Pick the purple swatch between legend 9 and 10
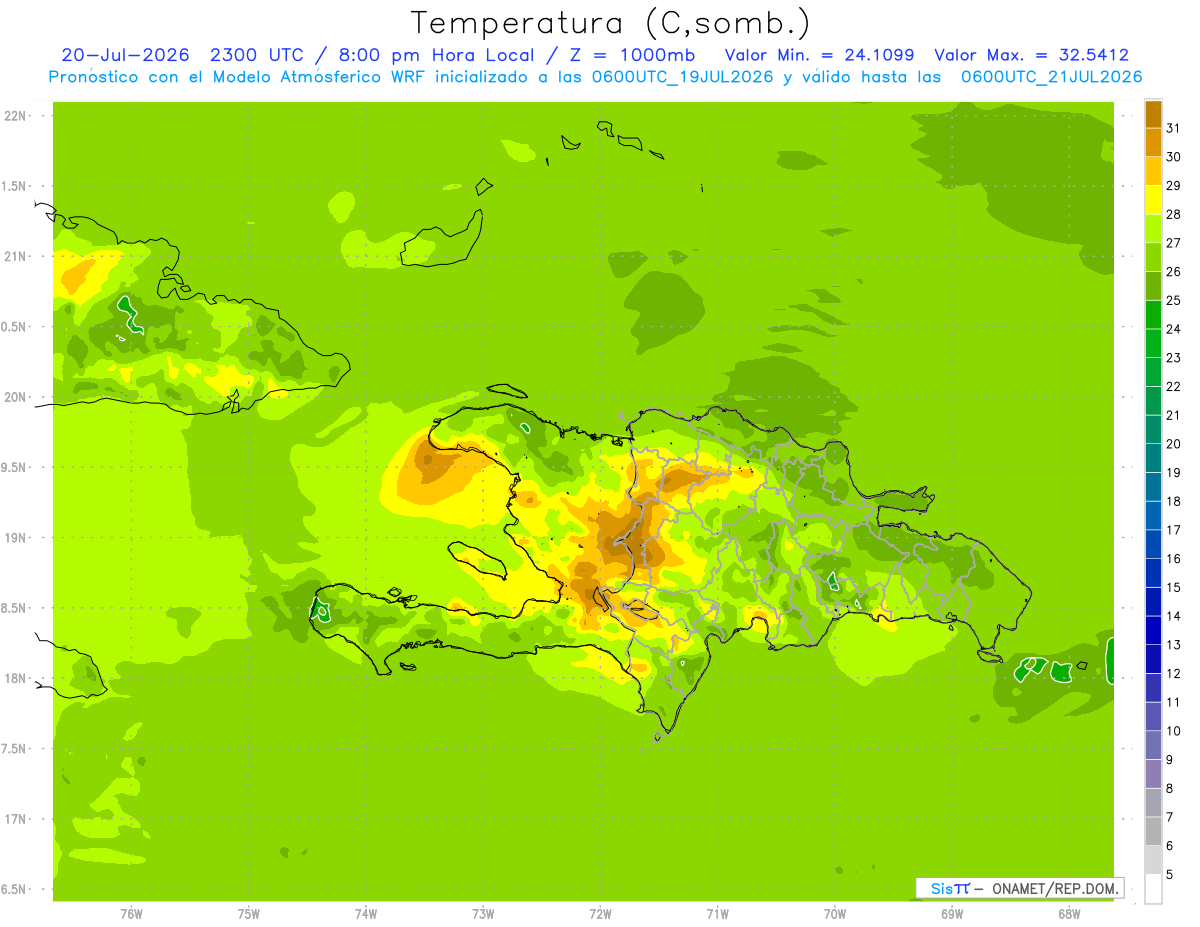The height and width of the screenshot is (927, 1200). 1153,745
